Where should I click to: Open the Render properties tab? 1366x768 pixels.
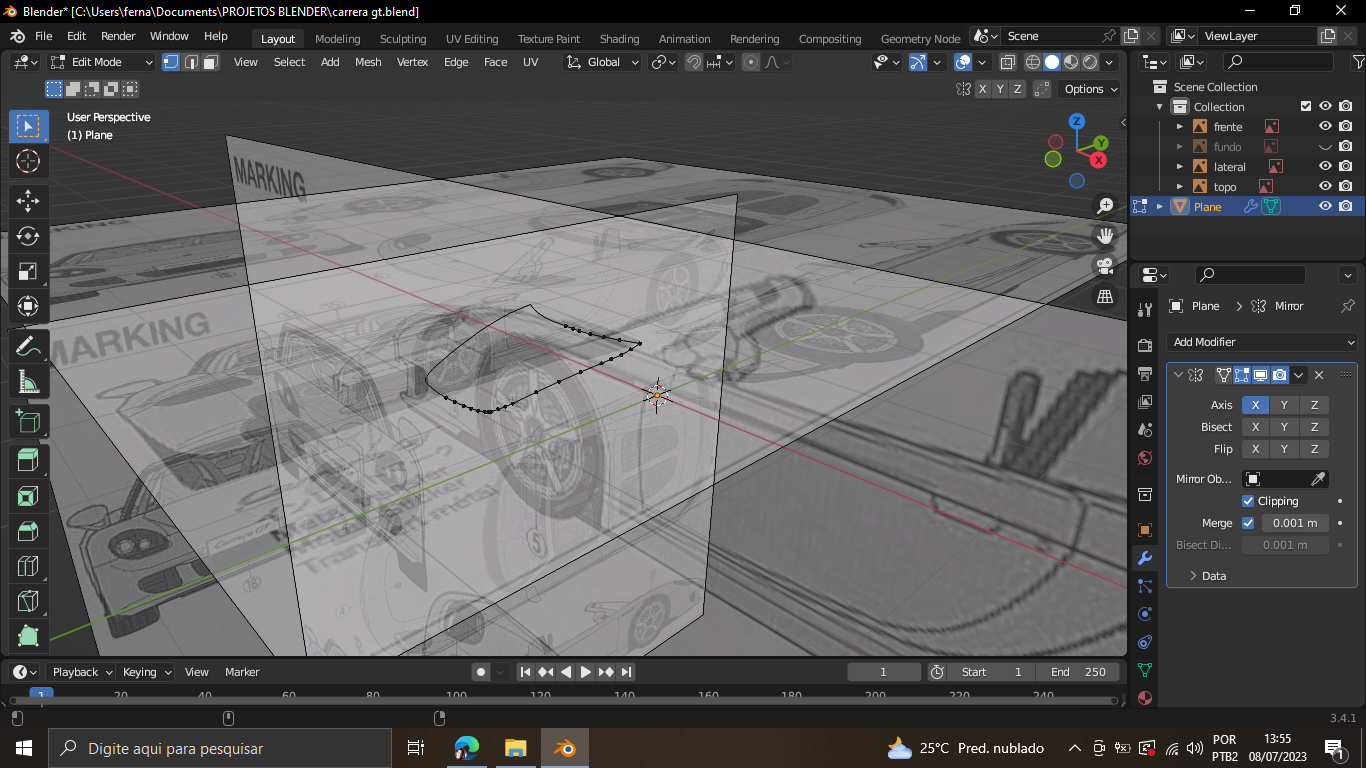1145,346
